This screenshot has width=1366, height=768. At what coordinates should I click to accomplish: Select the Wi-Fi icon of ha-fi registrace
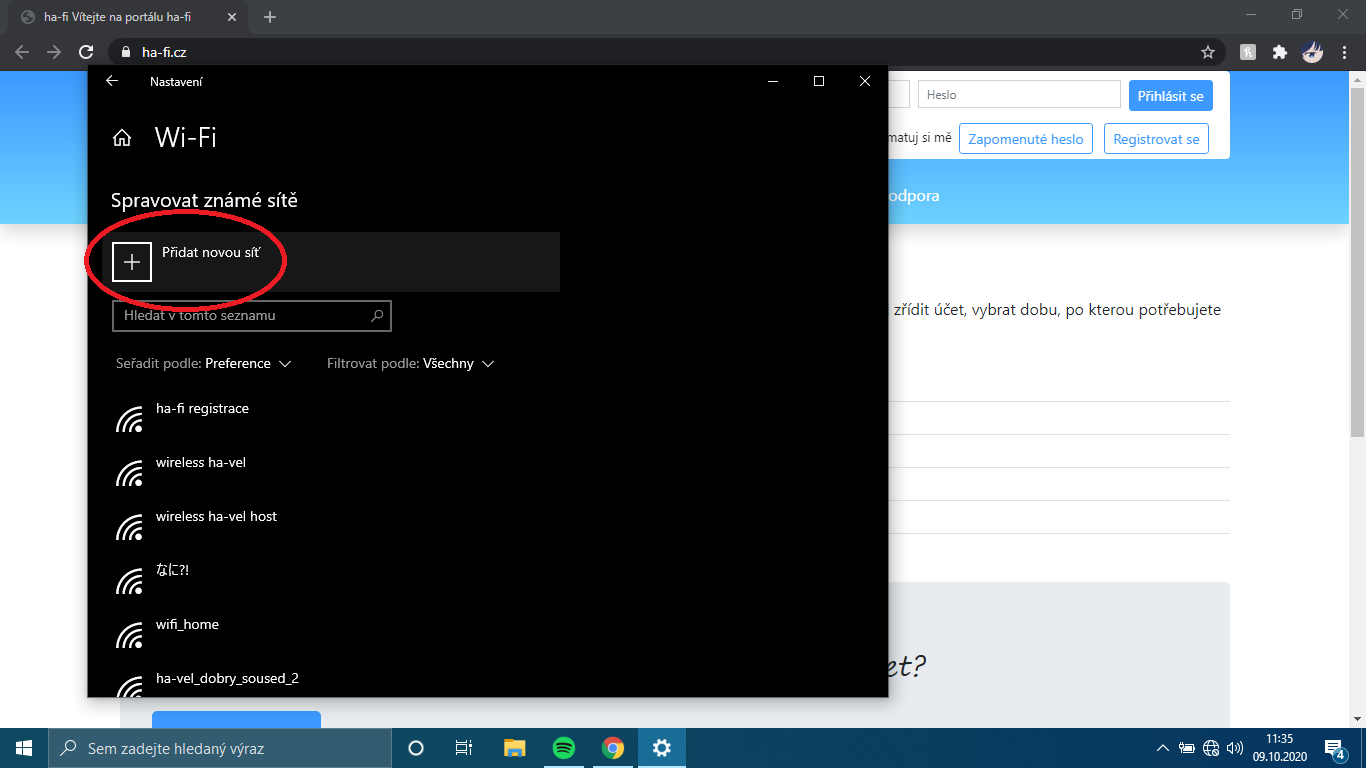(130, 419)
